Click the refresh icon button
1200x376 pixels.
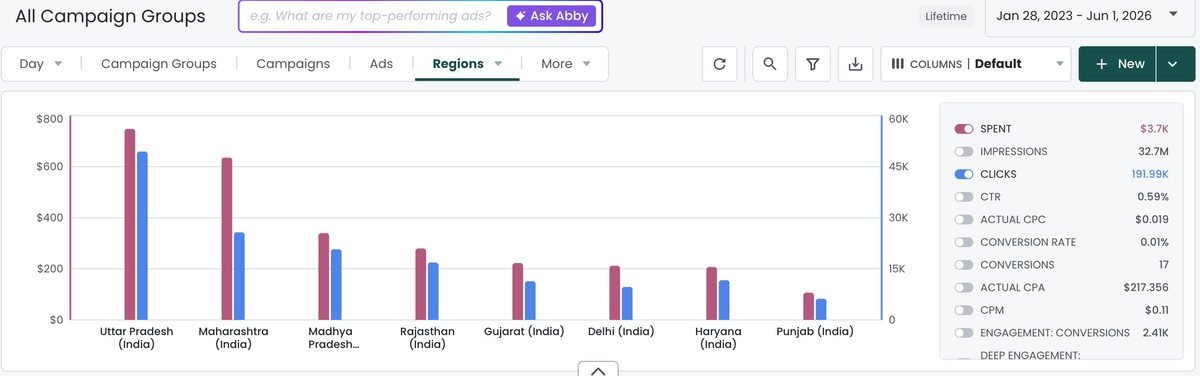coord(719,64)
